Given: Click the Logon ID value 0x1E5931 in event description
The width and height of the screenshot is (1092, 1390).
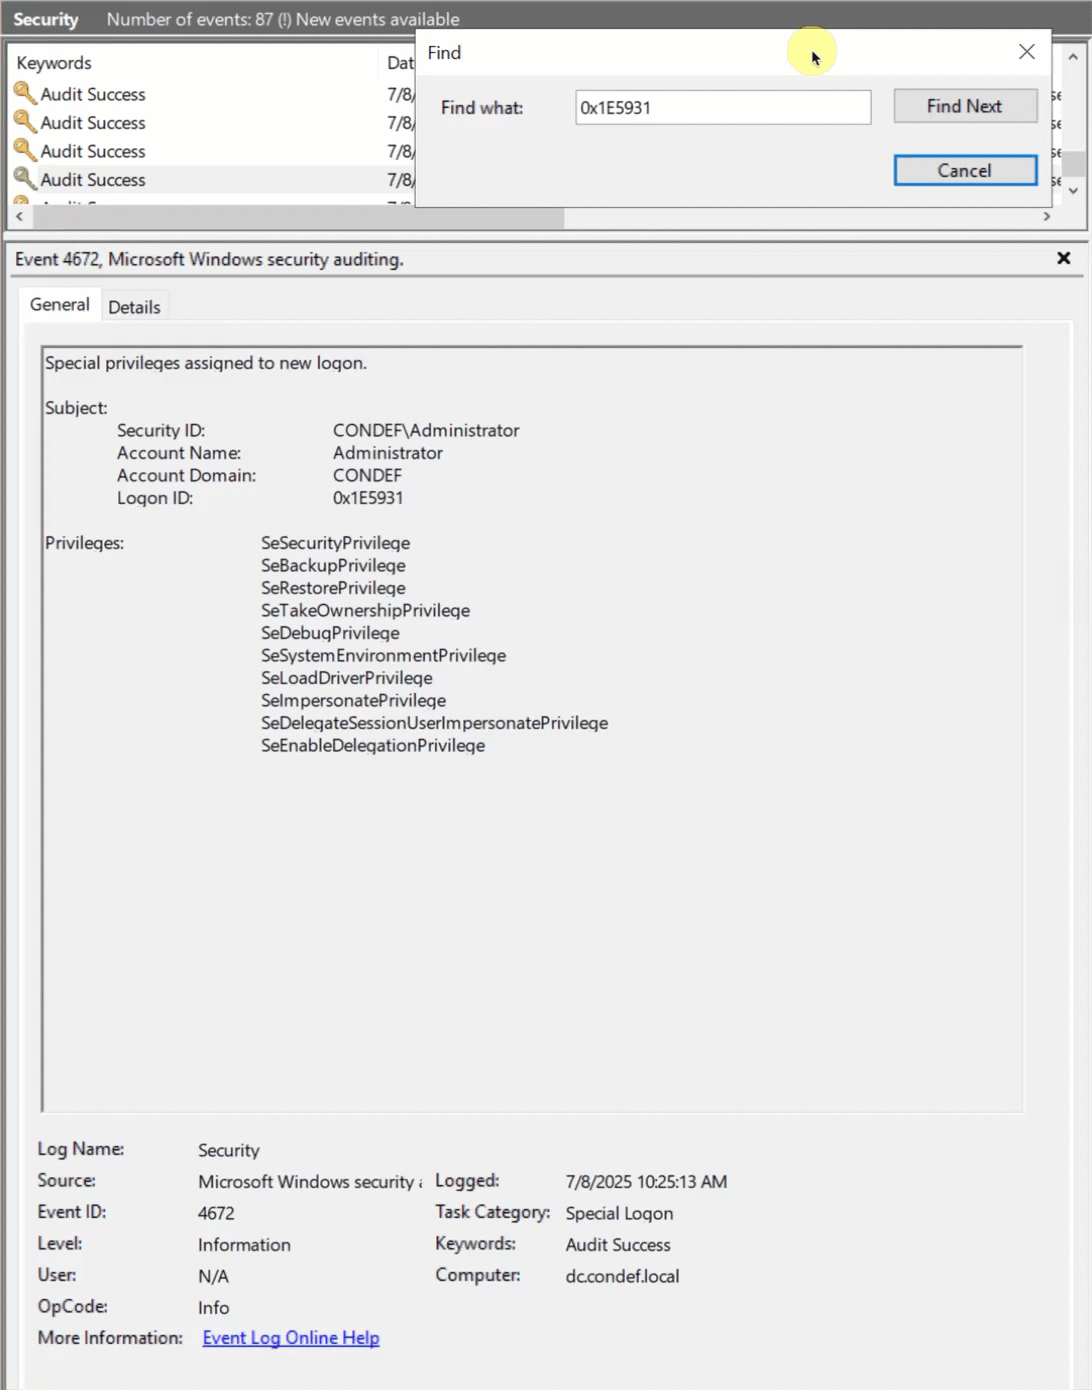Looking at the screenshot, I should [368, 498].
